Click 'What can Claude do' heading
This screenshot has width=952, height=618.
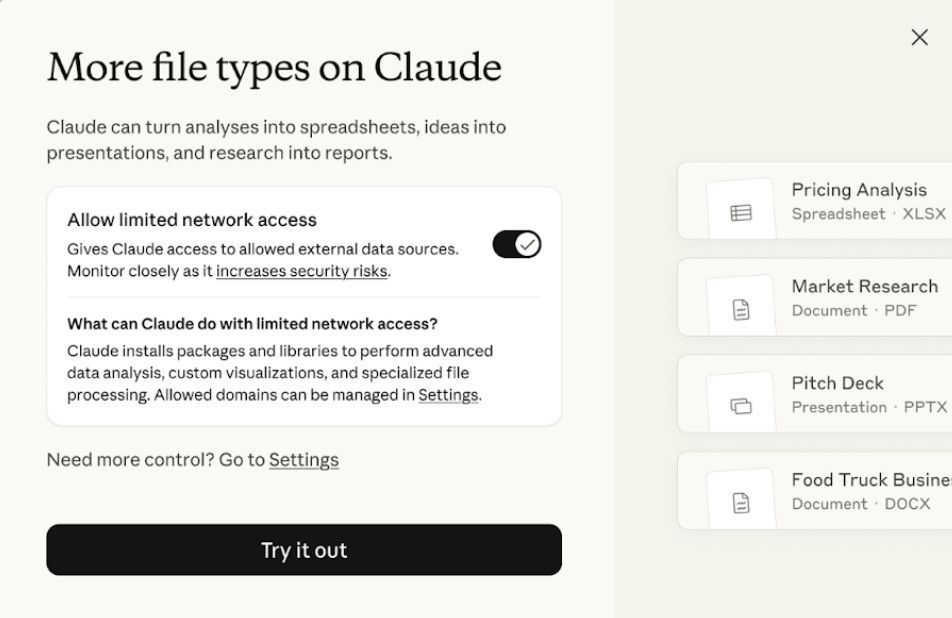252,324
